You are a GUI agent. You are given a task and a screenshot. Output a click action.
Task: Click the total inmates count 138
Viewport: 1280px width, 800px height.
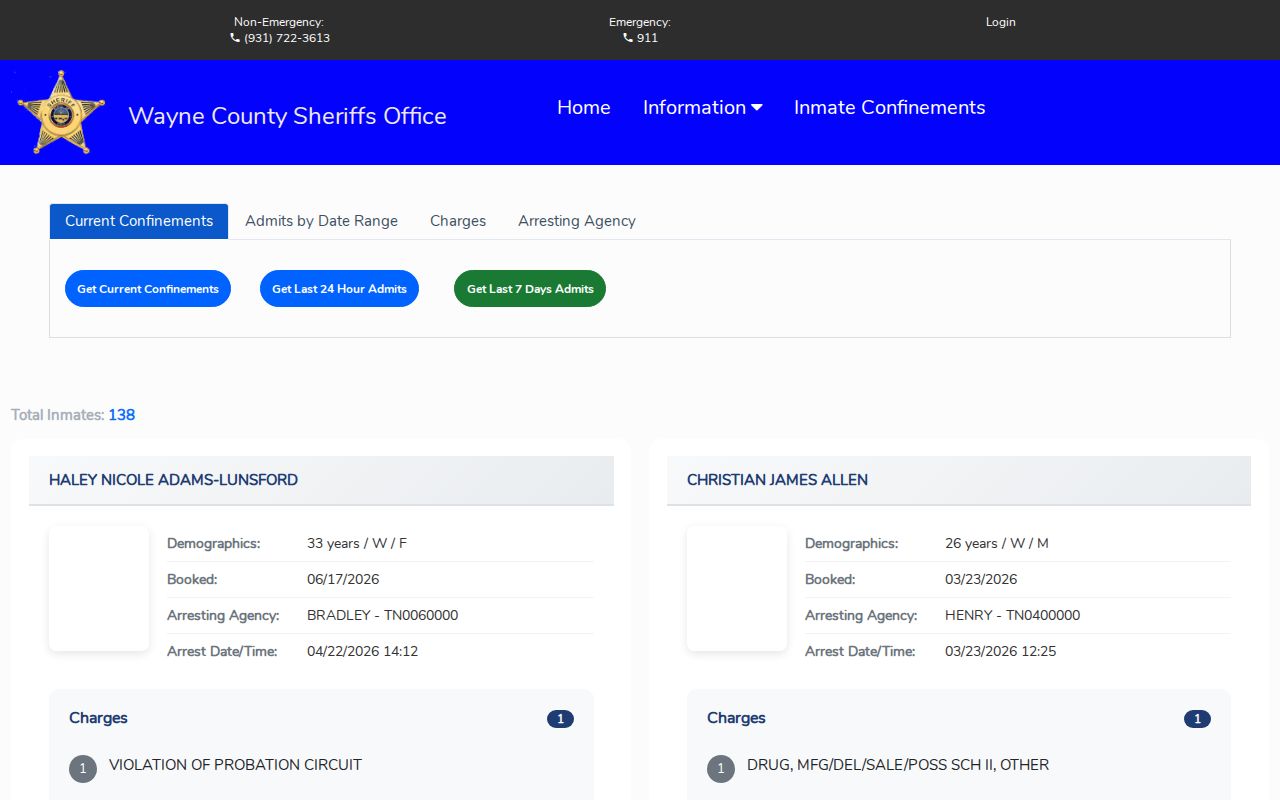point(122,415)
